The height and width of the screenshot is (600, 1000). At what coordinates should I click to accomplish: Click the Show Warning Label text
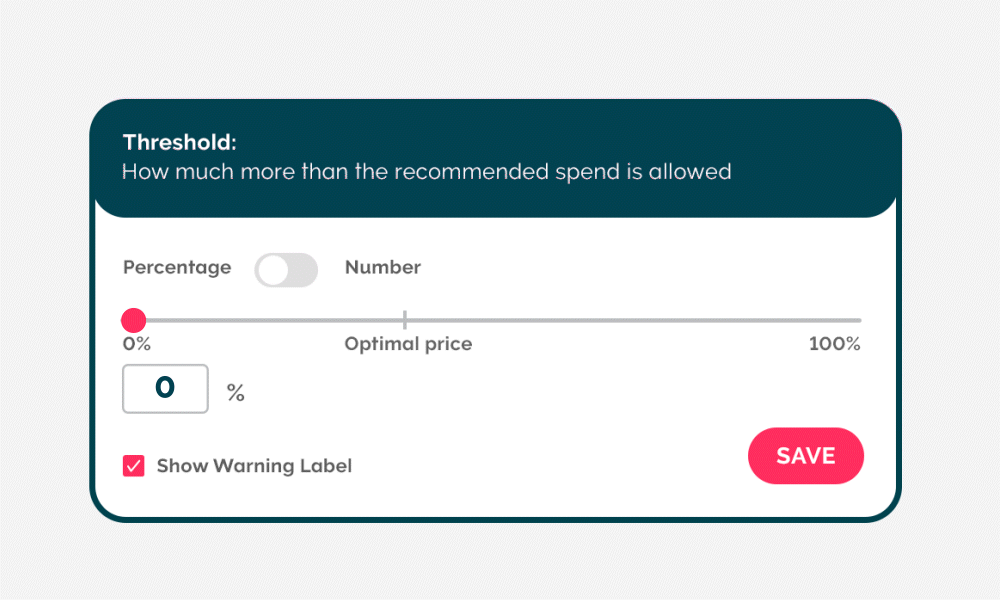point(254,466)
